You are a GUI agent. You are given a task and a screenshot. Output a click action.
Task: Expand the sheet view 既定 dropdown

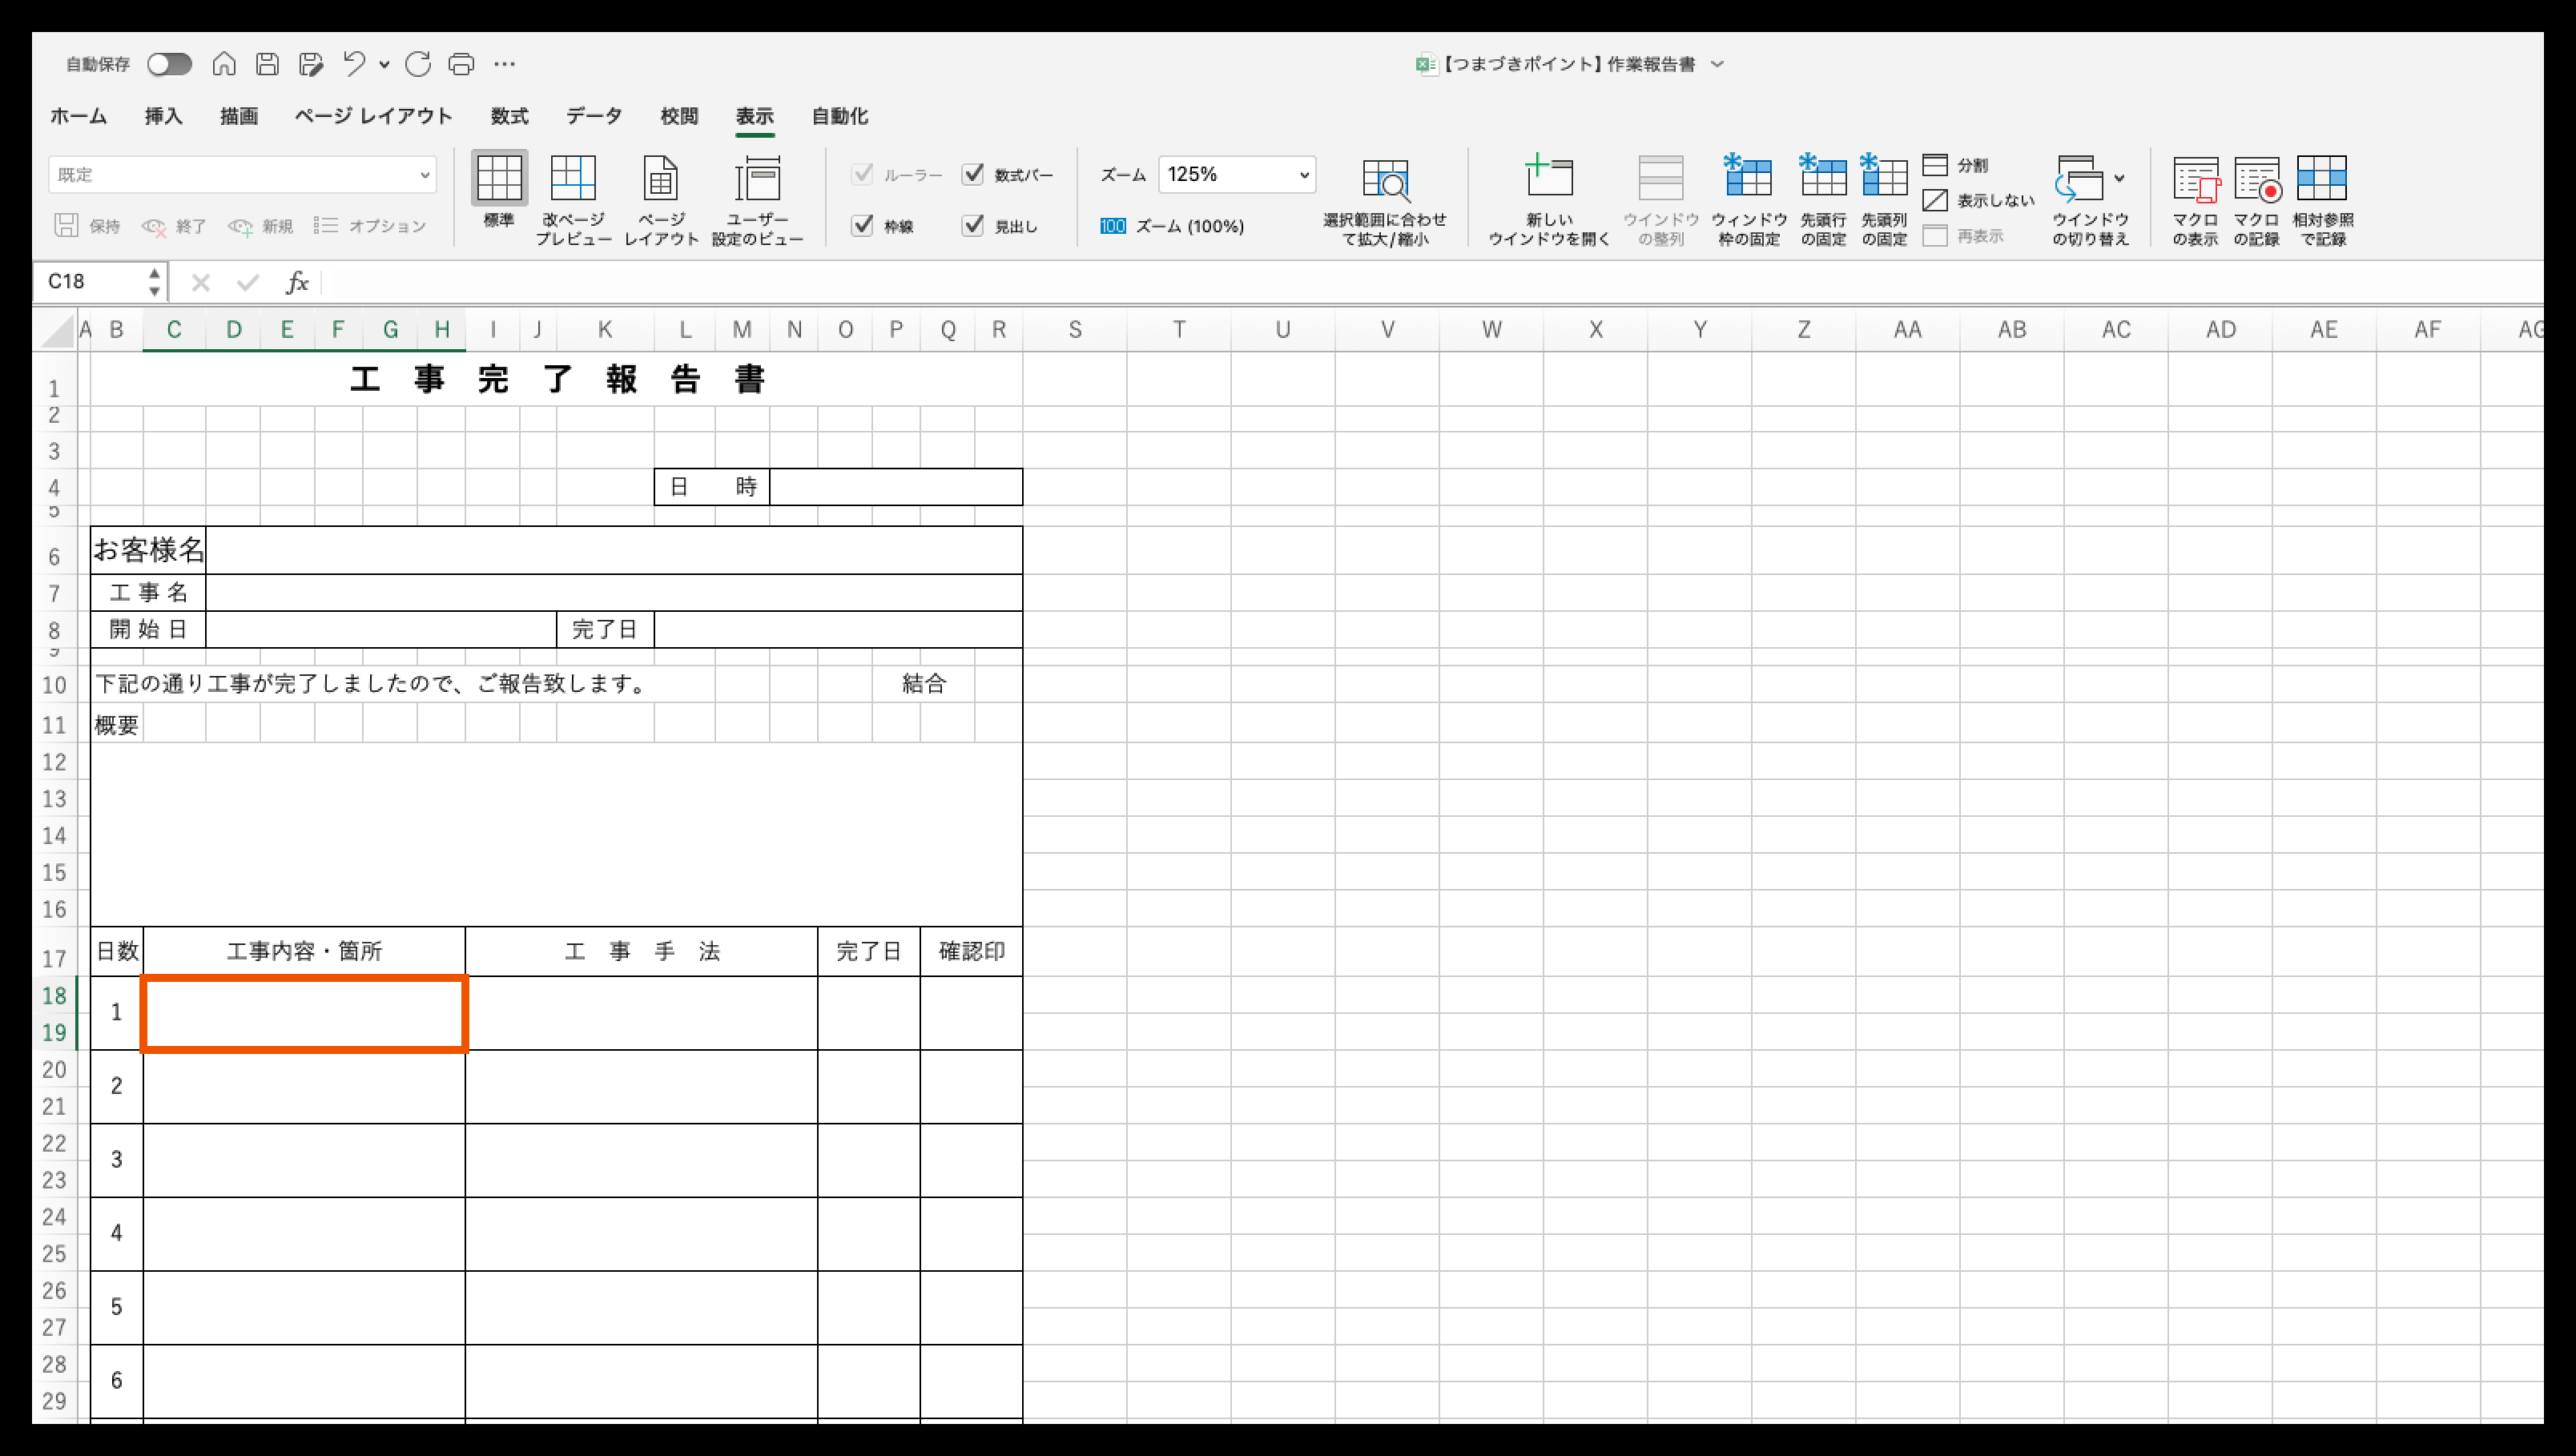[x=424, y=175]
